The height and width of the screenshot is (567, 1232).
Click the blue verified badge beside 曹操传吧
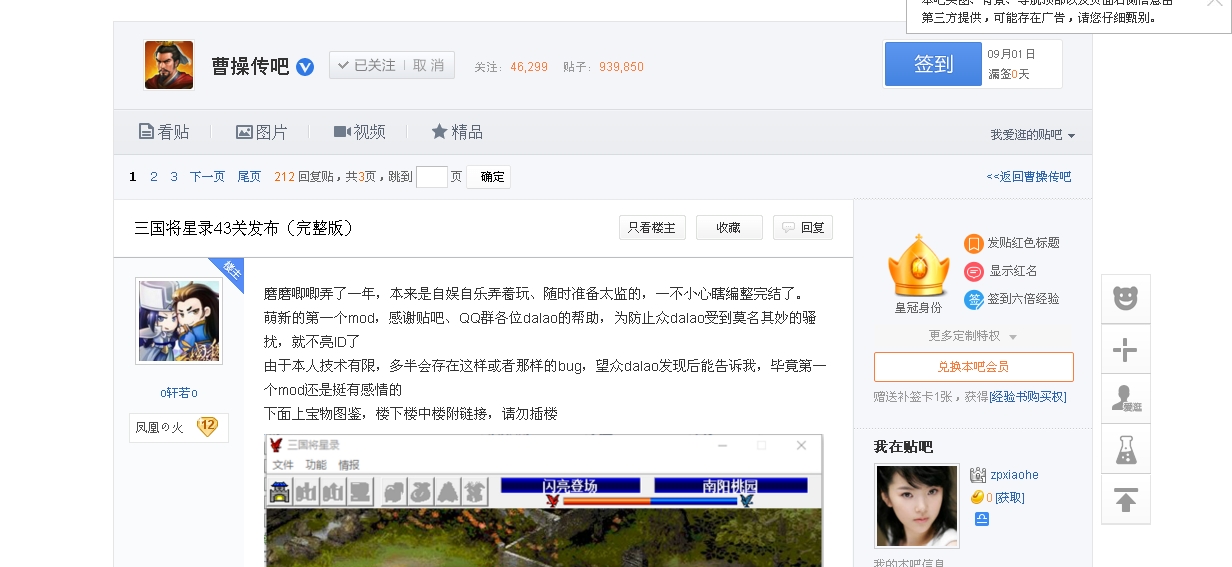[x=305, y=67]
